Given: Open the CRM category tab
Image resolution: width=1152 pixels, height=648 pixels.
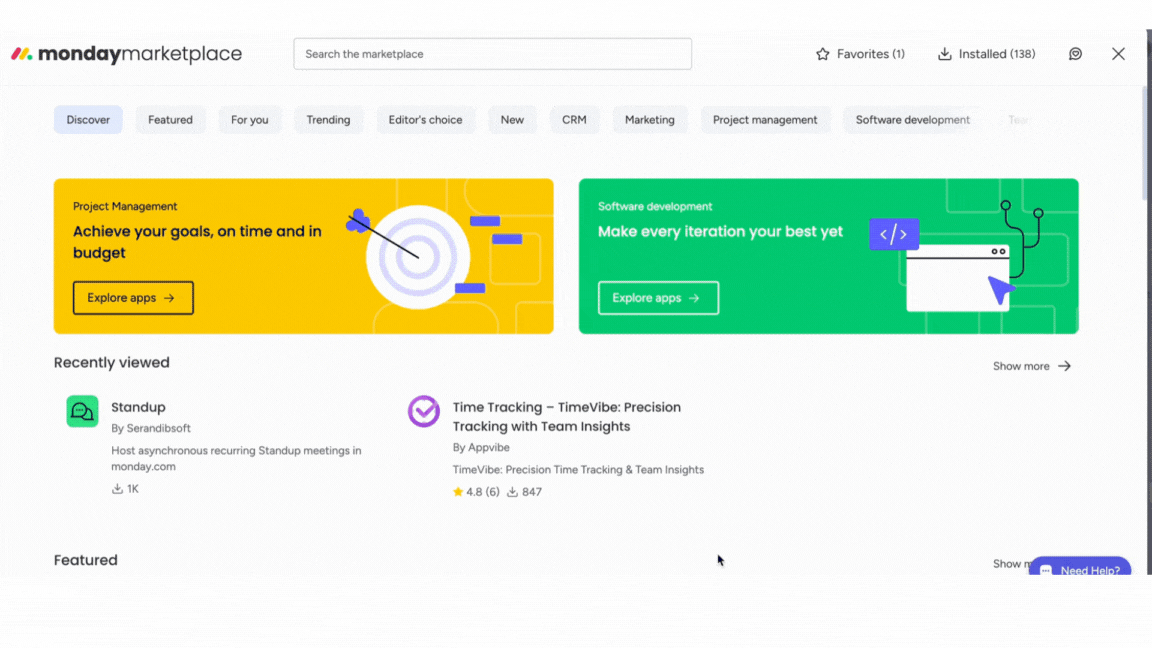Looking at the screenshot, I should tap(575, 120).
